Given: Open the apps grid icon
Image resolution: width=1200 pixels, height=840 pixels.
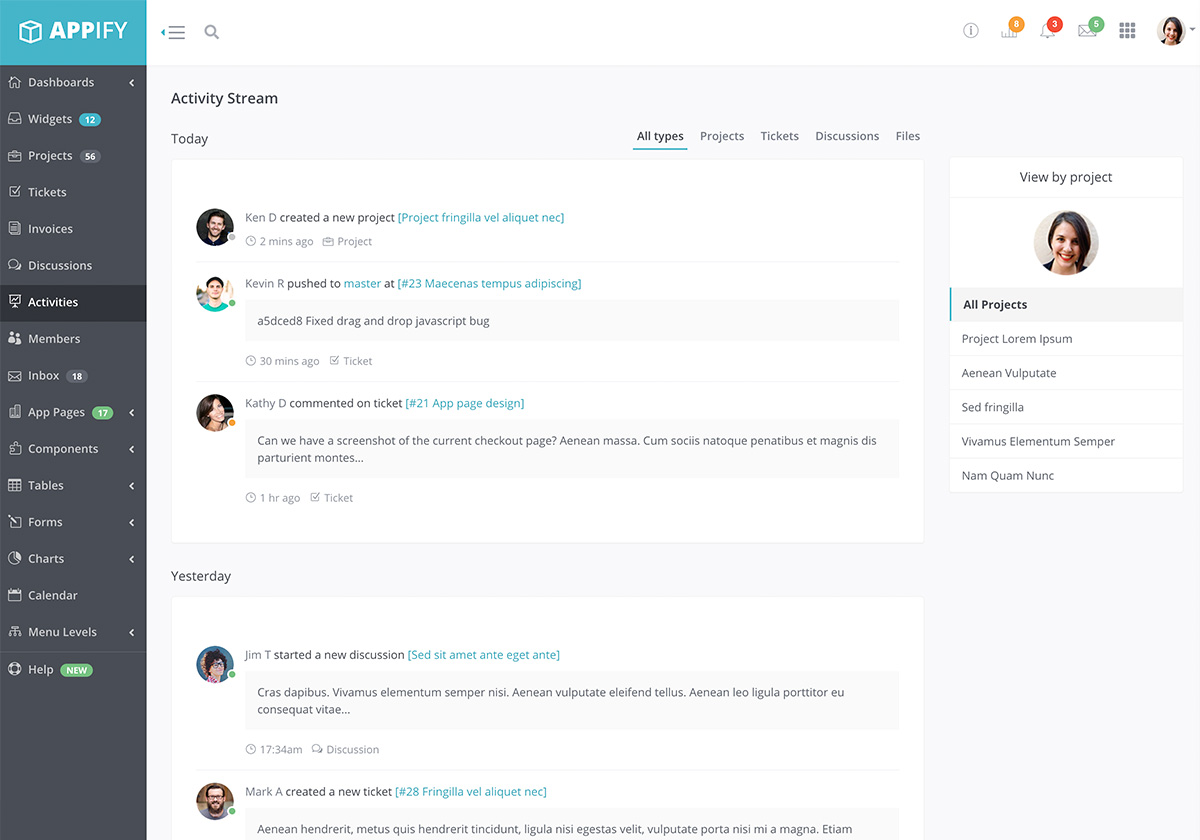Looking at the screenshot, I should point(1127,31).
